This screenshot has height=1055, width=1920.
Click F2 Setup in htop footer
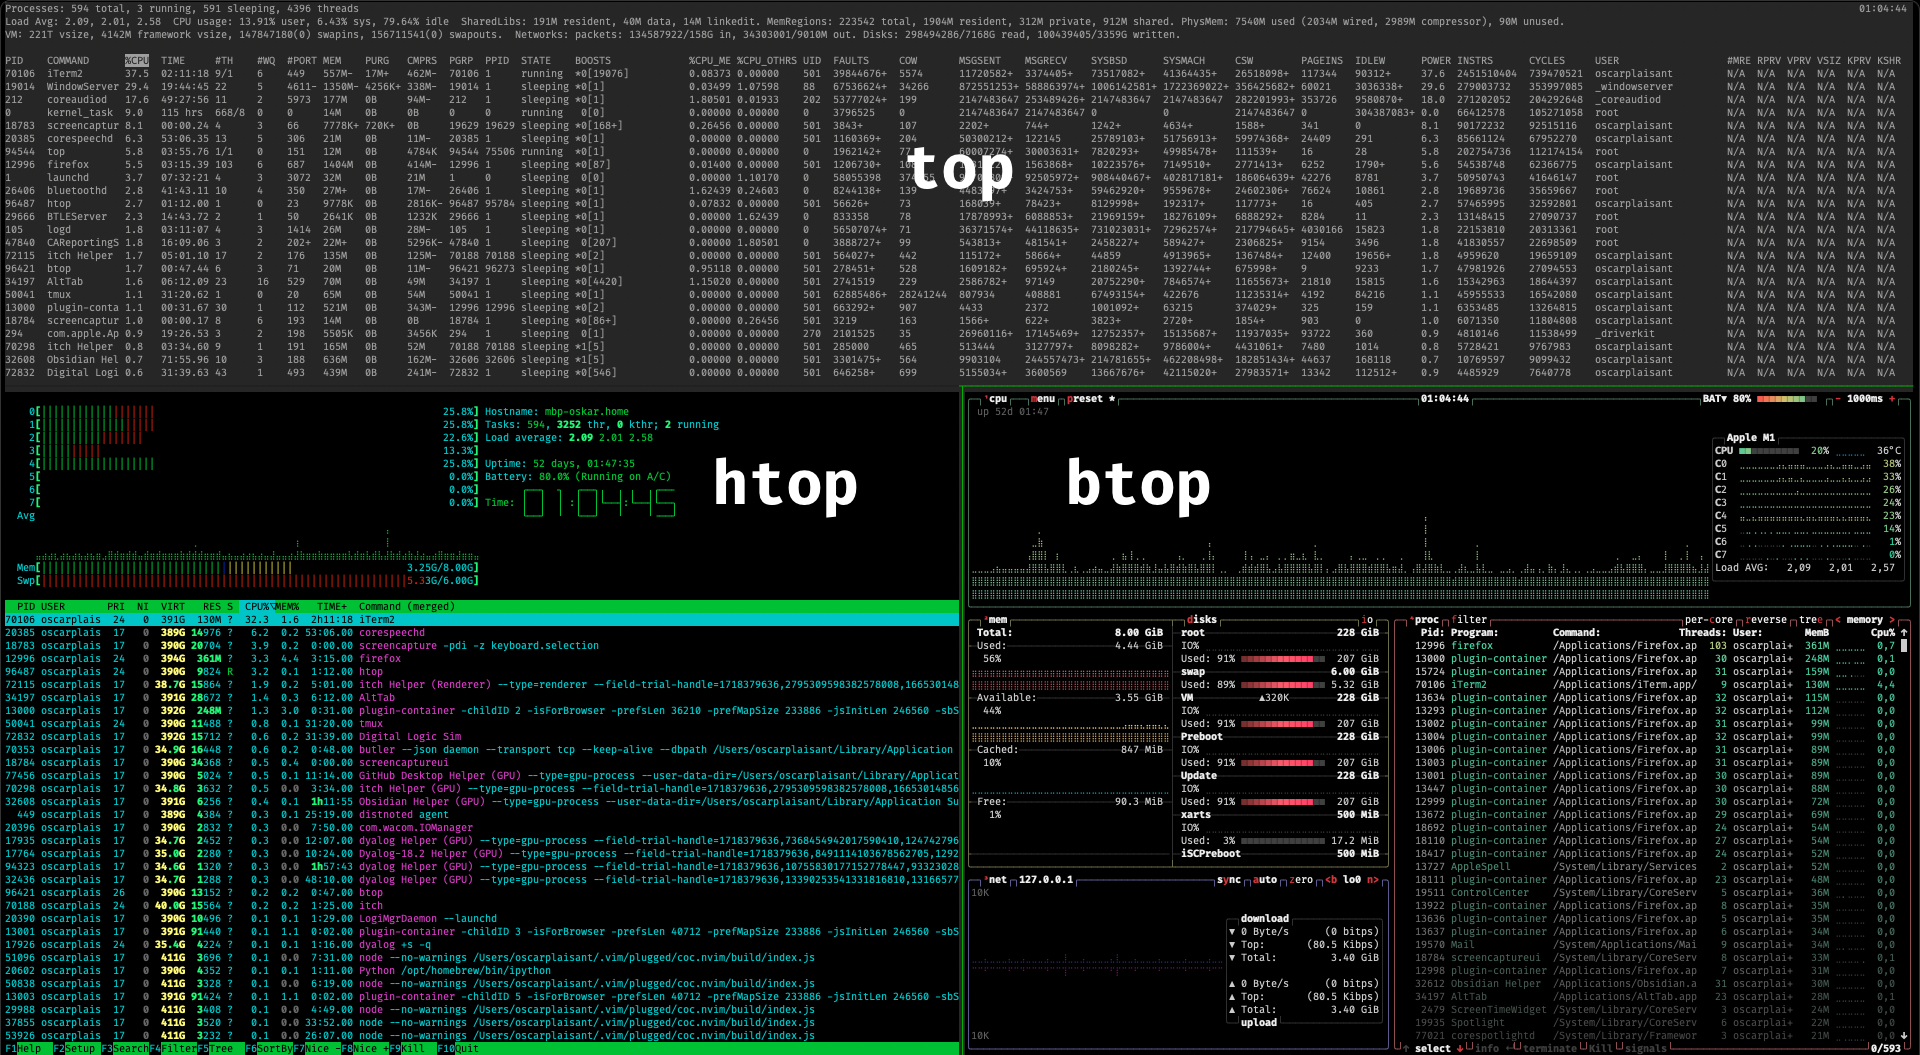[x=75, y=1049]
